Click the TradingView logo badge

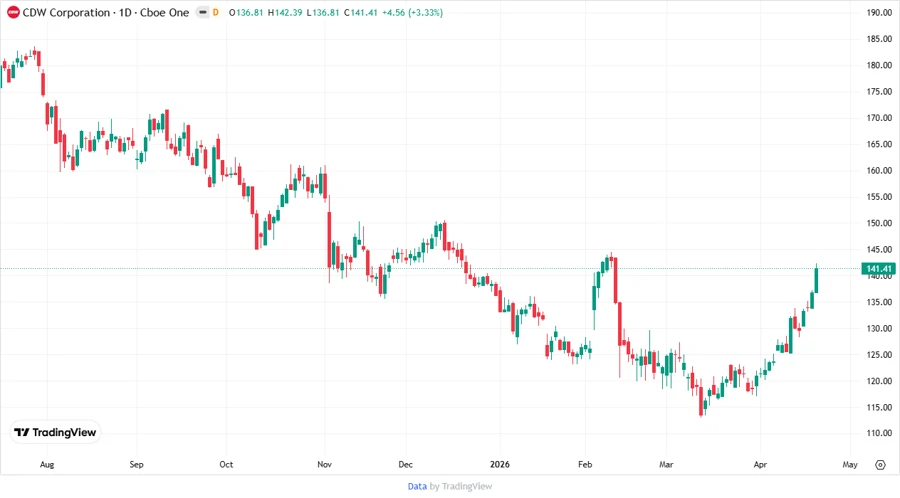pyautogui.click(x=55, y=433)
